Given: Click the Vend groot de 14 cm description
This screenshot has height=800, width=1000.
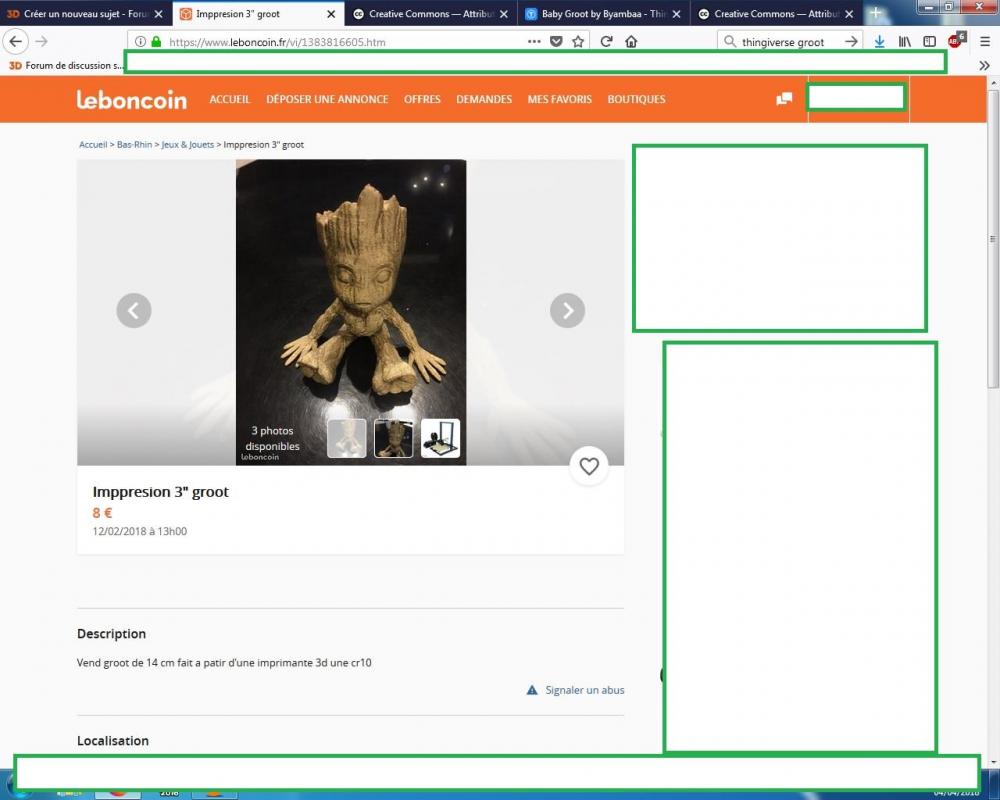Looking at the screenshot, I should pyautogui.click(x=224, y=663).
